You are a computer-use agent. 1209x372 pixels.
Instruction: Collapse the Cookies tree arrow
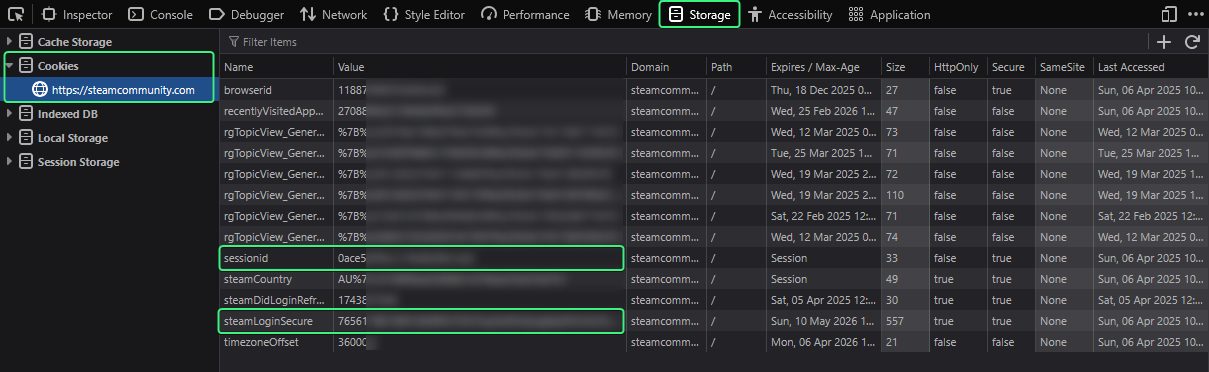(x=9, y=66)
